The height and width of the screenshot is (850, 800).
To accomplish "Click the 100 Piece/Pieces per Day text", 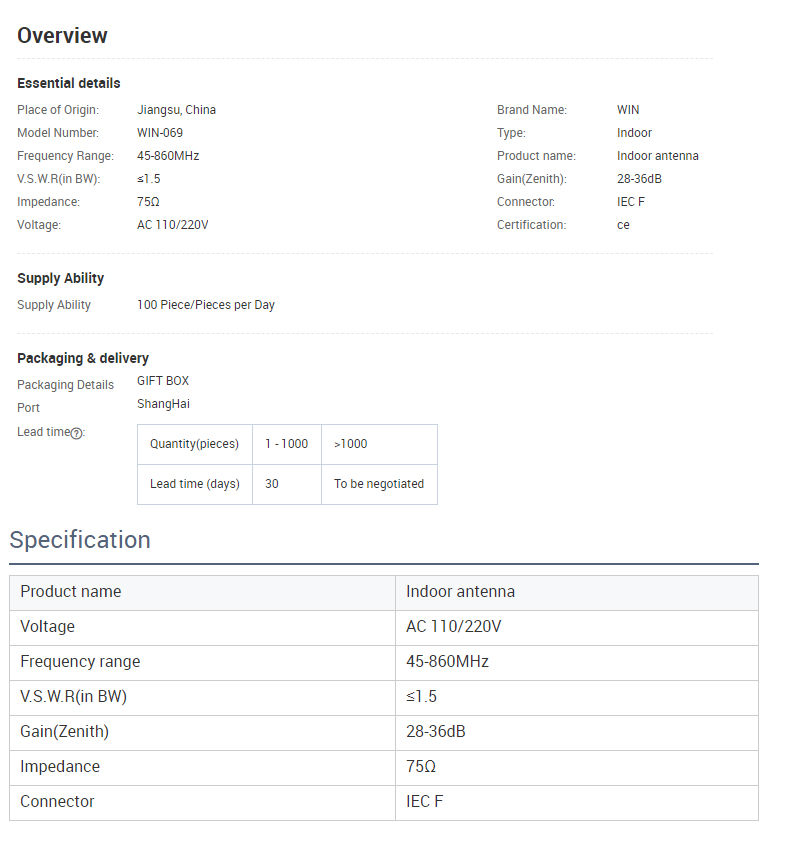I will [205, 305].
